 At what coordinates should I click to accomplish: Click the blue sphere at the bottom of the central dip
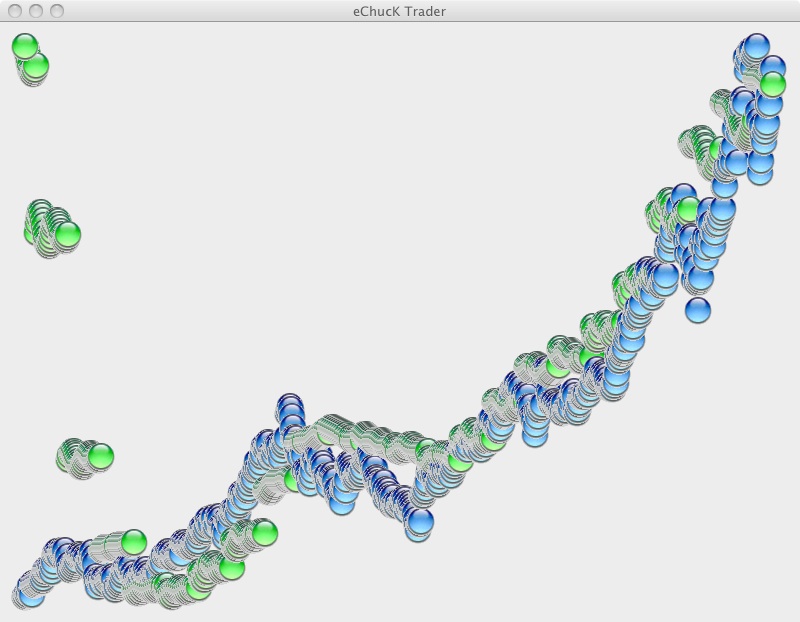tap(420, 521)
